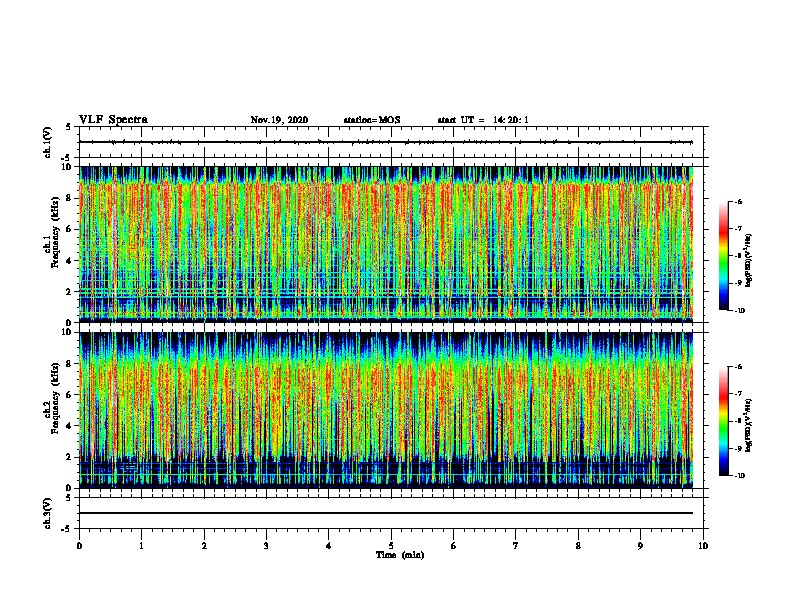Select the start UT time "14:20: 1"
The height and width of the screenshot is (612, 792).
coord(511,120)
